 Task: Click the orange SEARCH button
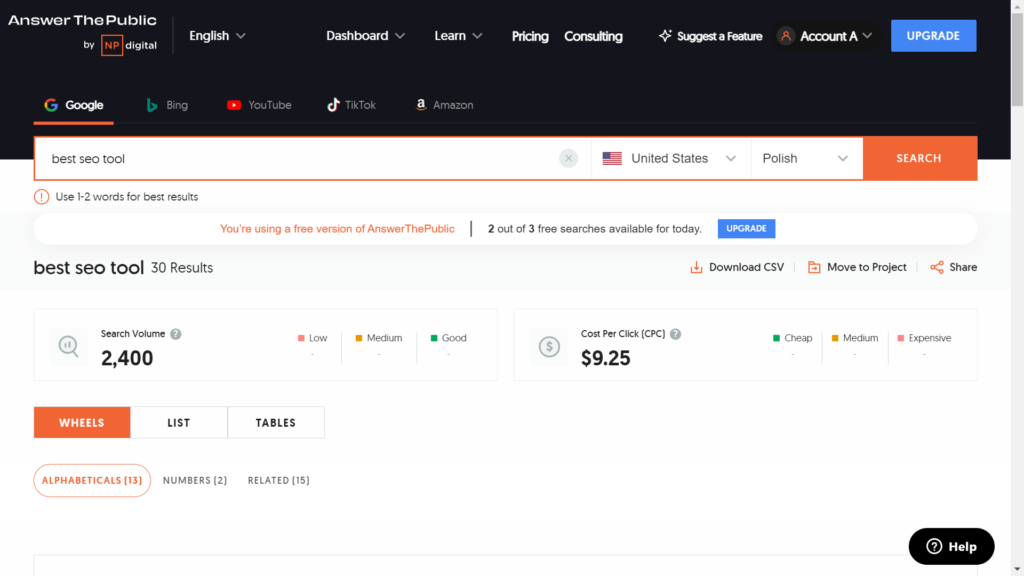(x=920, y=158)
